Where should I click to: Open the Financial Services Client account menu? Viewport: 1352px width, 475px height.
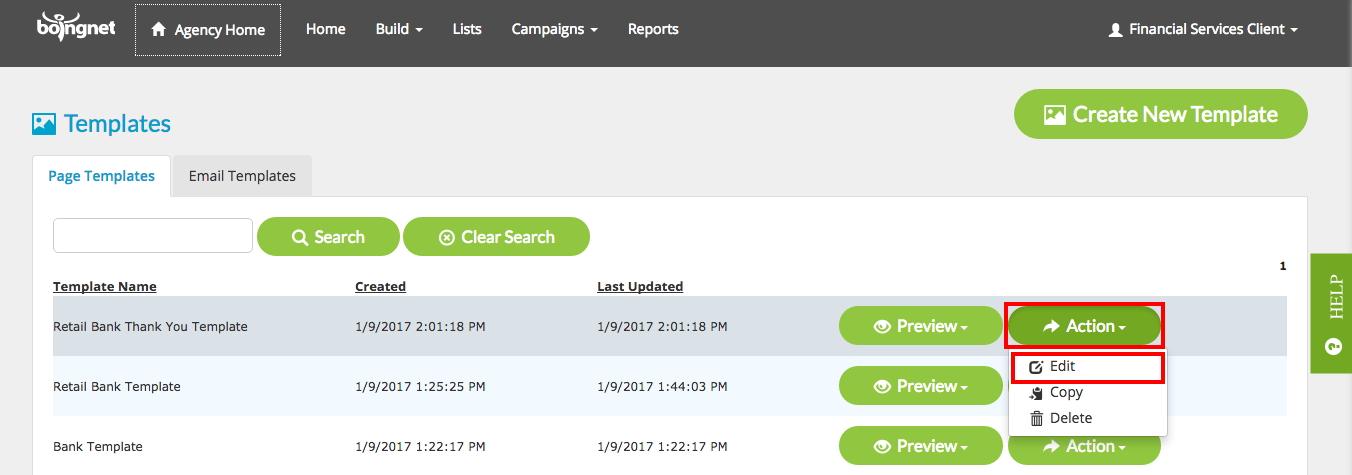pyautogui.click(x=1203, y=29)
